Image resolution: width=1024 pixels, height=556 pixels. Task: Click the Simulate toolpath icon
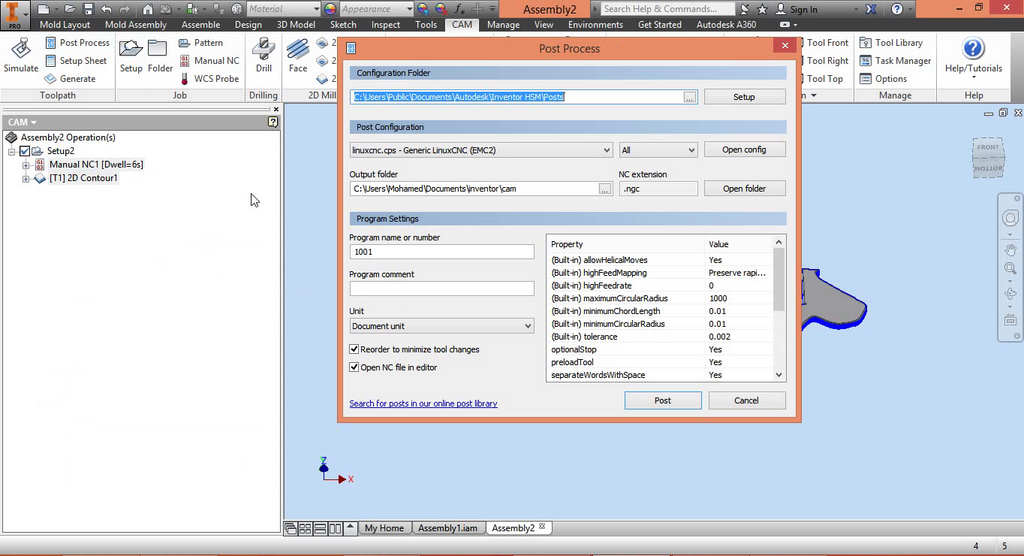(21, 55)
